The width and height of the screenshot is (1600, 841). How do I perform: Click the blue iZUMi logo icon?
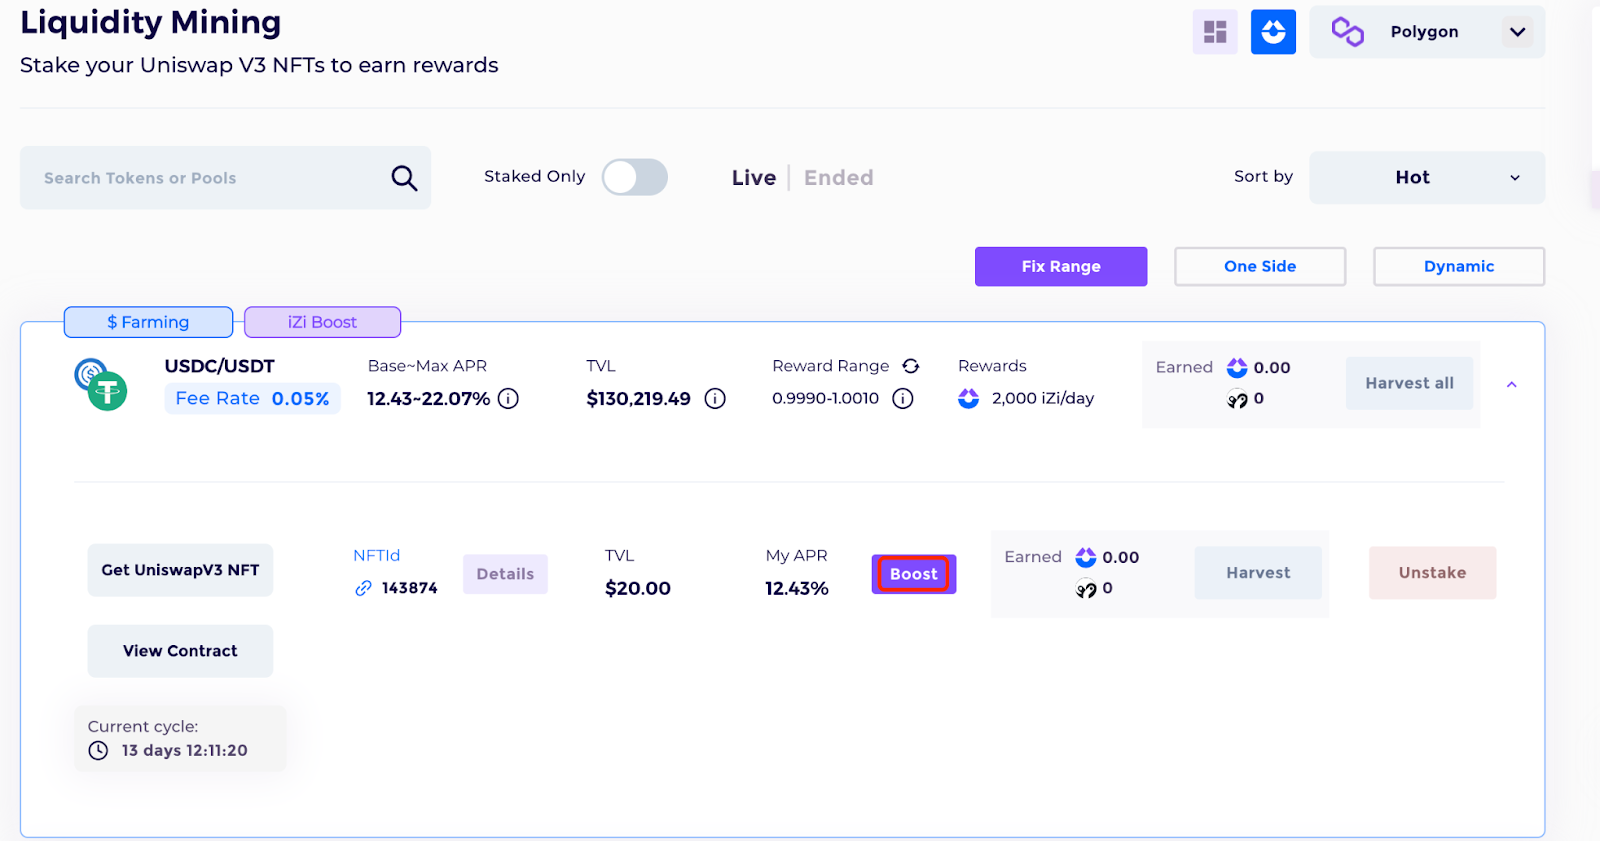(x=1273, y=32)
